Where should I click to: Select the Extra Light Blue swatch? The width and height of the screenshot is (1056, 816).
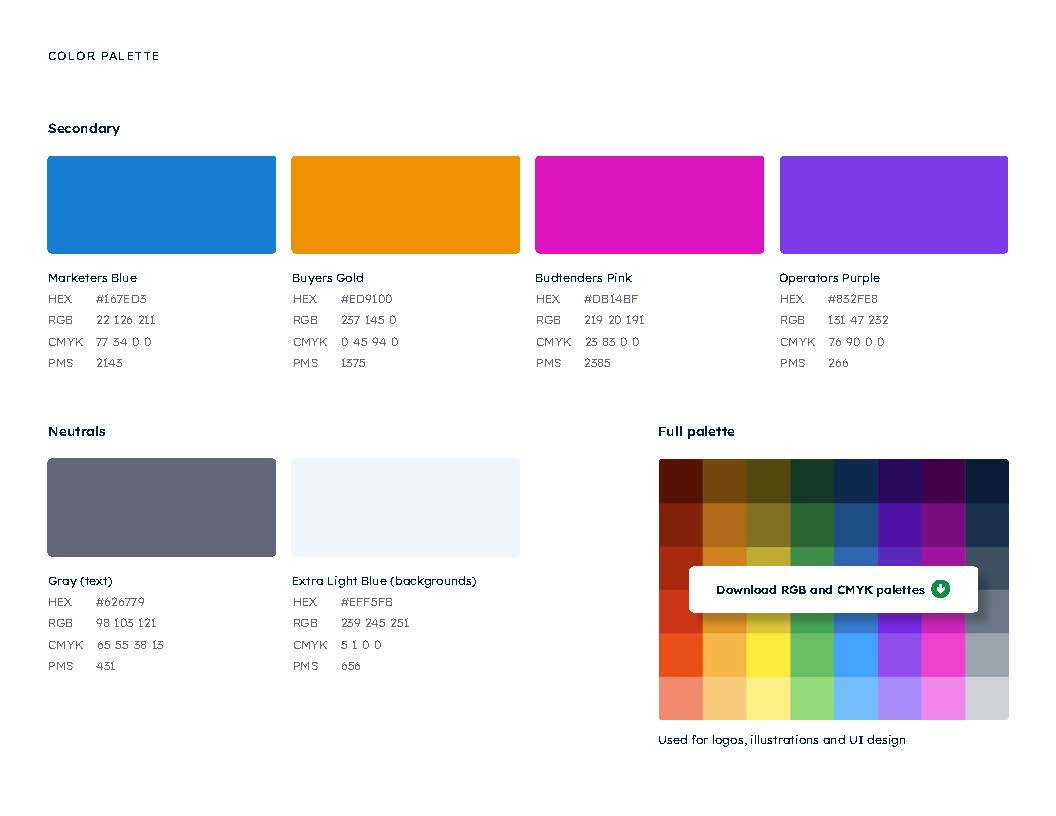pyautogui.click(x=405, y=508)
